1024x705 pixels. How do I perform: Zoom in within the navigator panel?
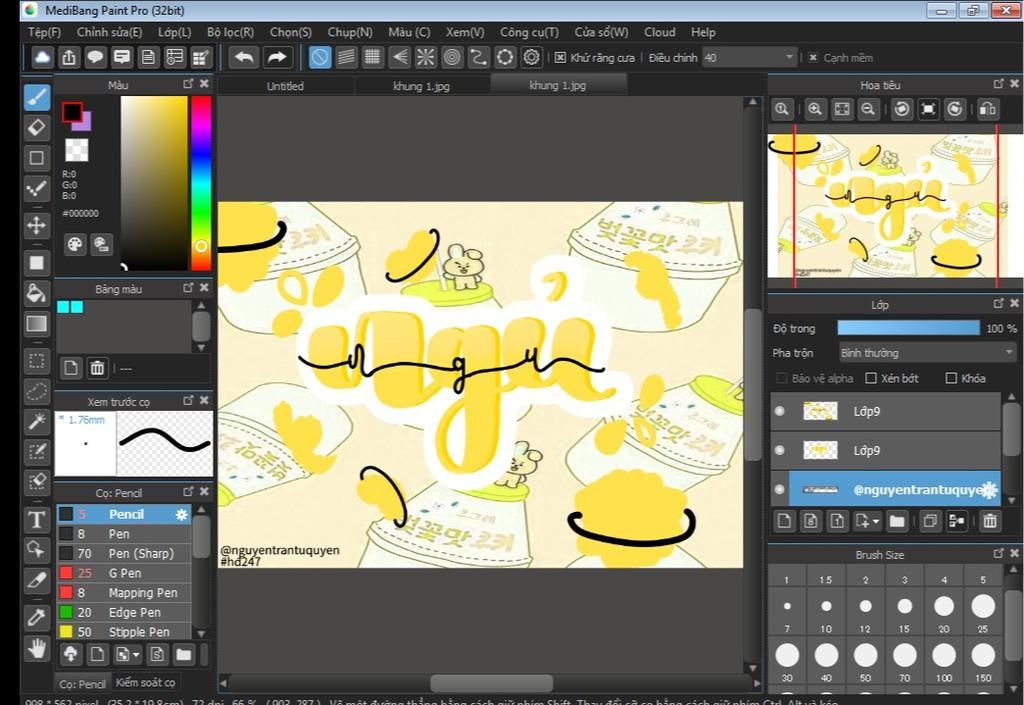(814, 109)
